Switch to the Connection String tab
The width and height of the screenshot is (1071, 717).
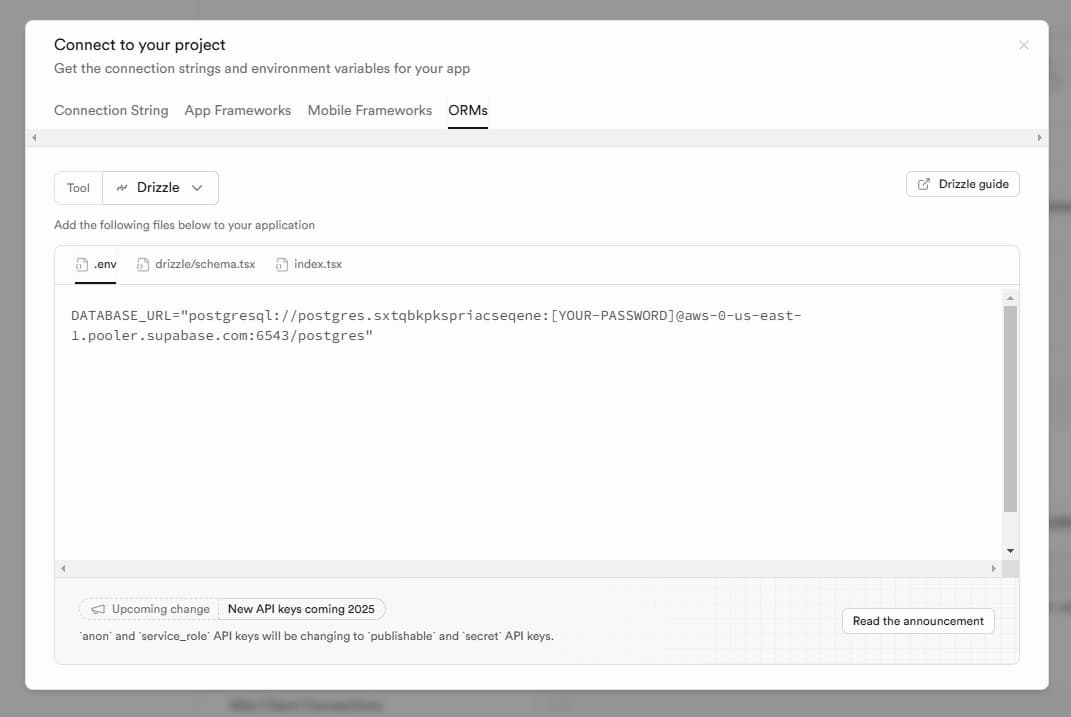(x=111, y=110)
